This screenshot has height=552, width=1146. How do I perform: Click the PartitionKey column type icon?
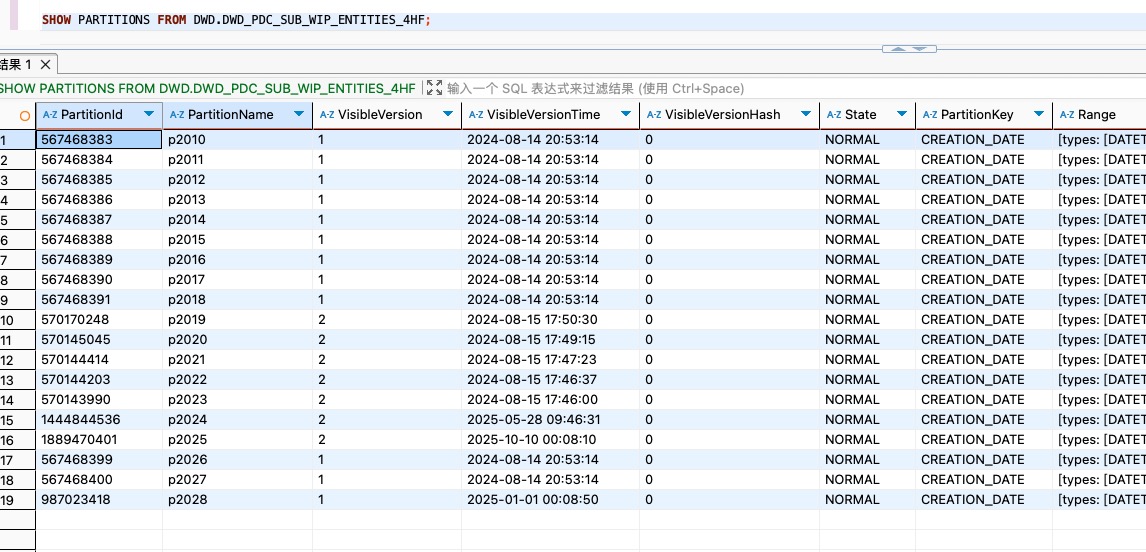929,115
